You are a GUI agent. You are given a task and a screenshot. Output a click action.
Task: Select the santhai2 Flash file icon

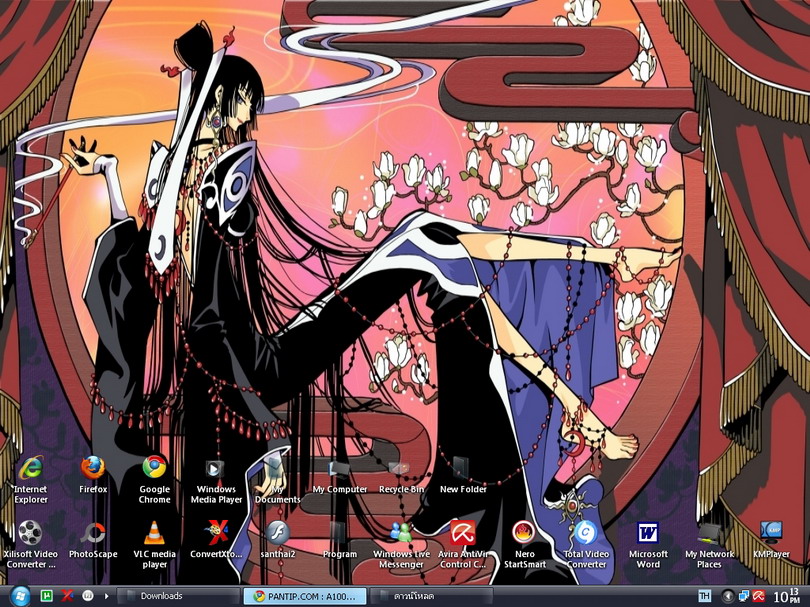pos(277,540)
